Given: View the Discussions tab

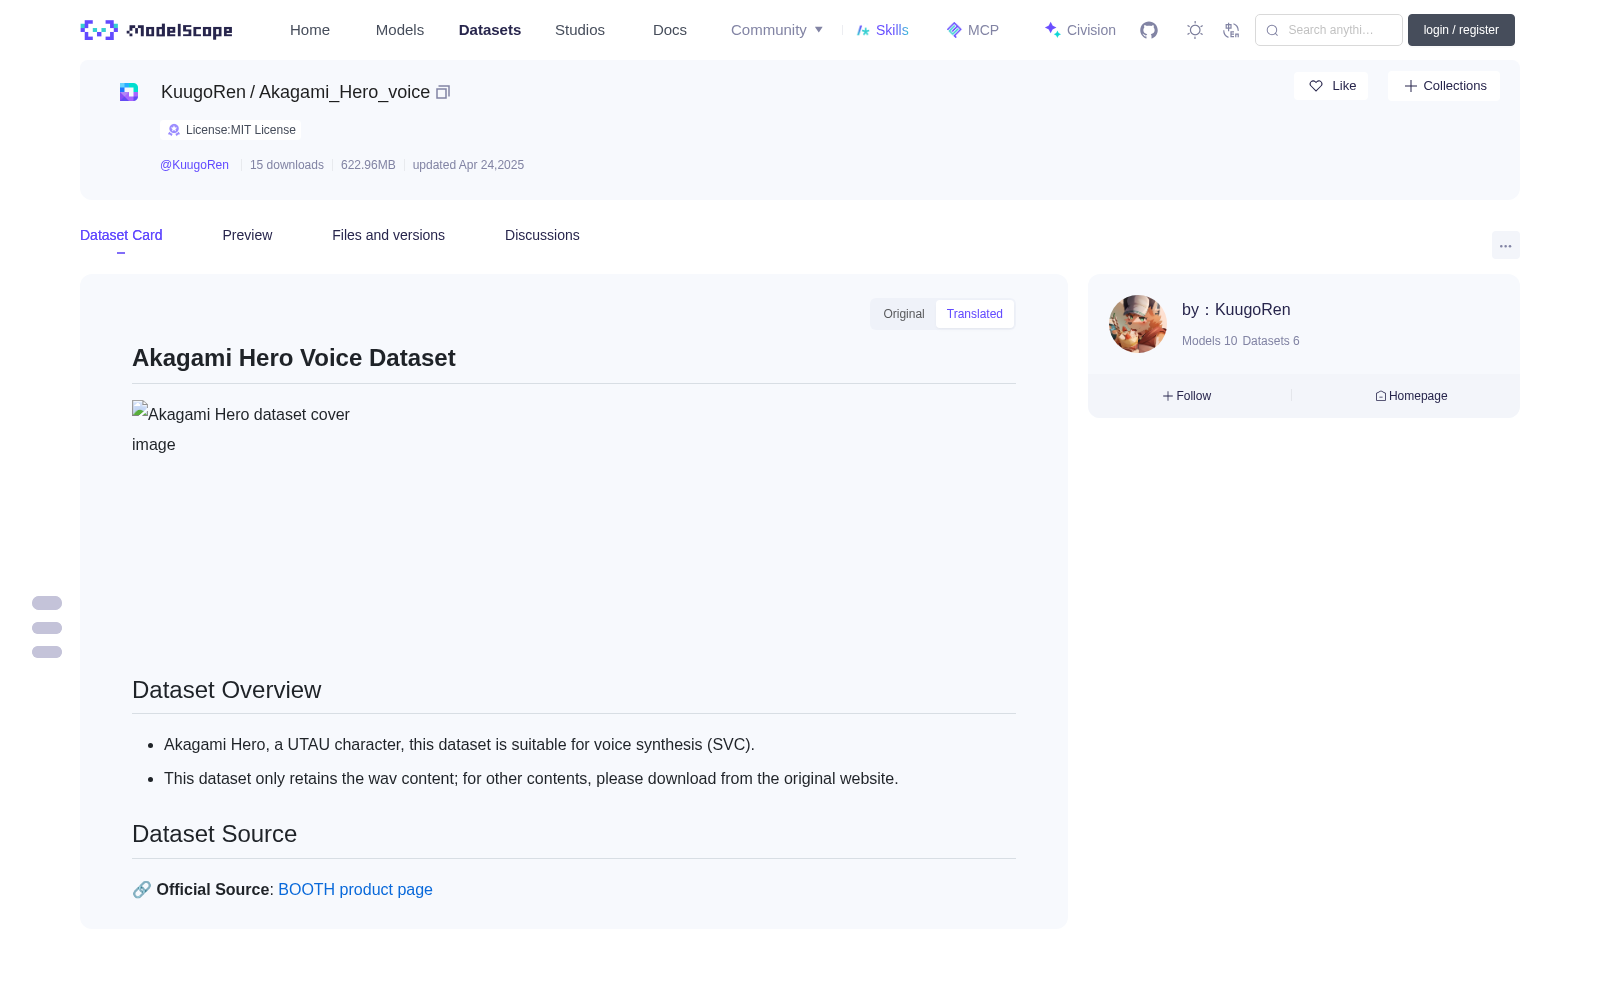Looking at the screenshot, I should pos(542,235).
